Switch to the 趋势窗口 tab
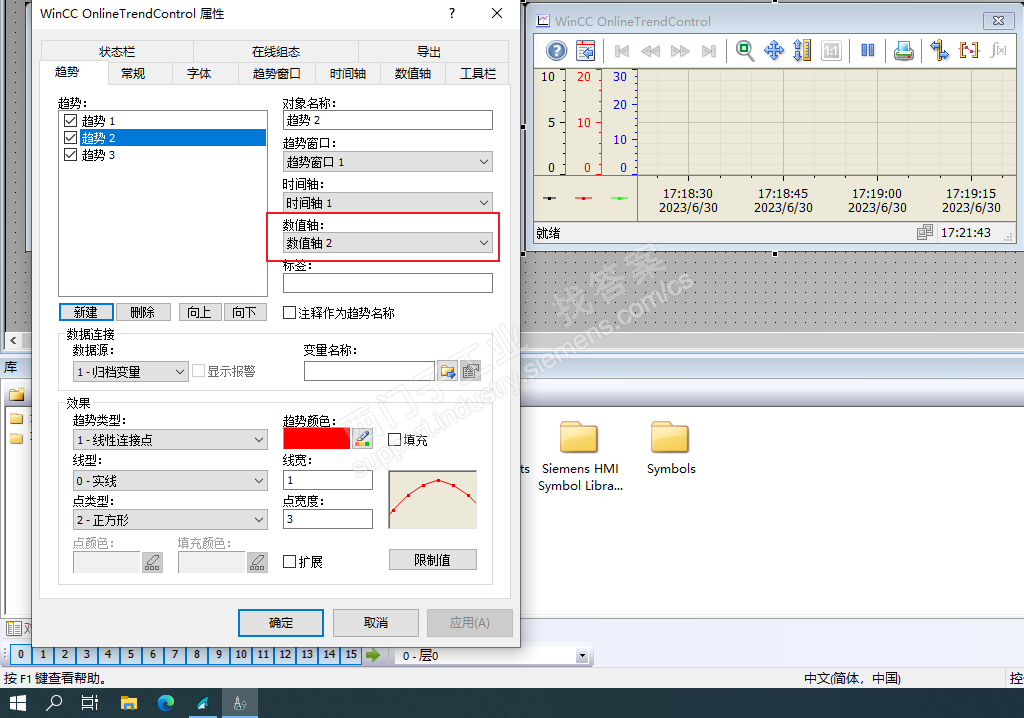This screenshot has height=718, width=1024. tap(276, 73)
